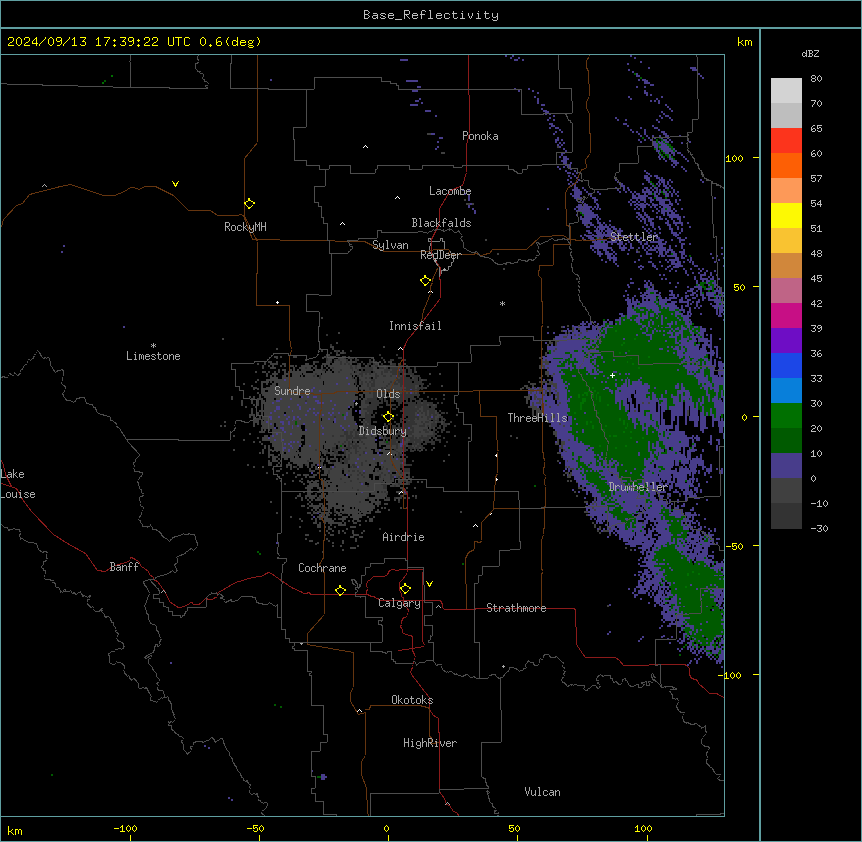Select the 57 value in the dBZ legend
The height and width of the screenshot is (842, 862).
tap(816, 179)
